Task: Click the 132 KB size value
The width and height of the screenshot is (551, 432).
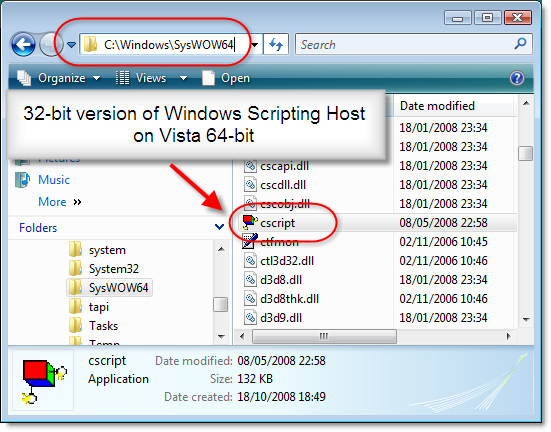Action: [x=255, y=379]
